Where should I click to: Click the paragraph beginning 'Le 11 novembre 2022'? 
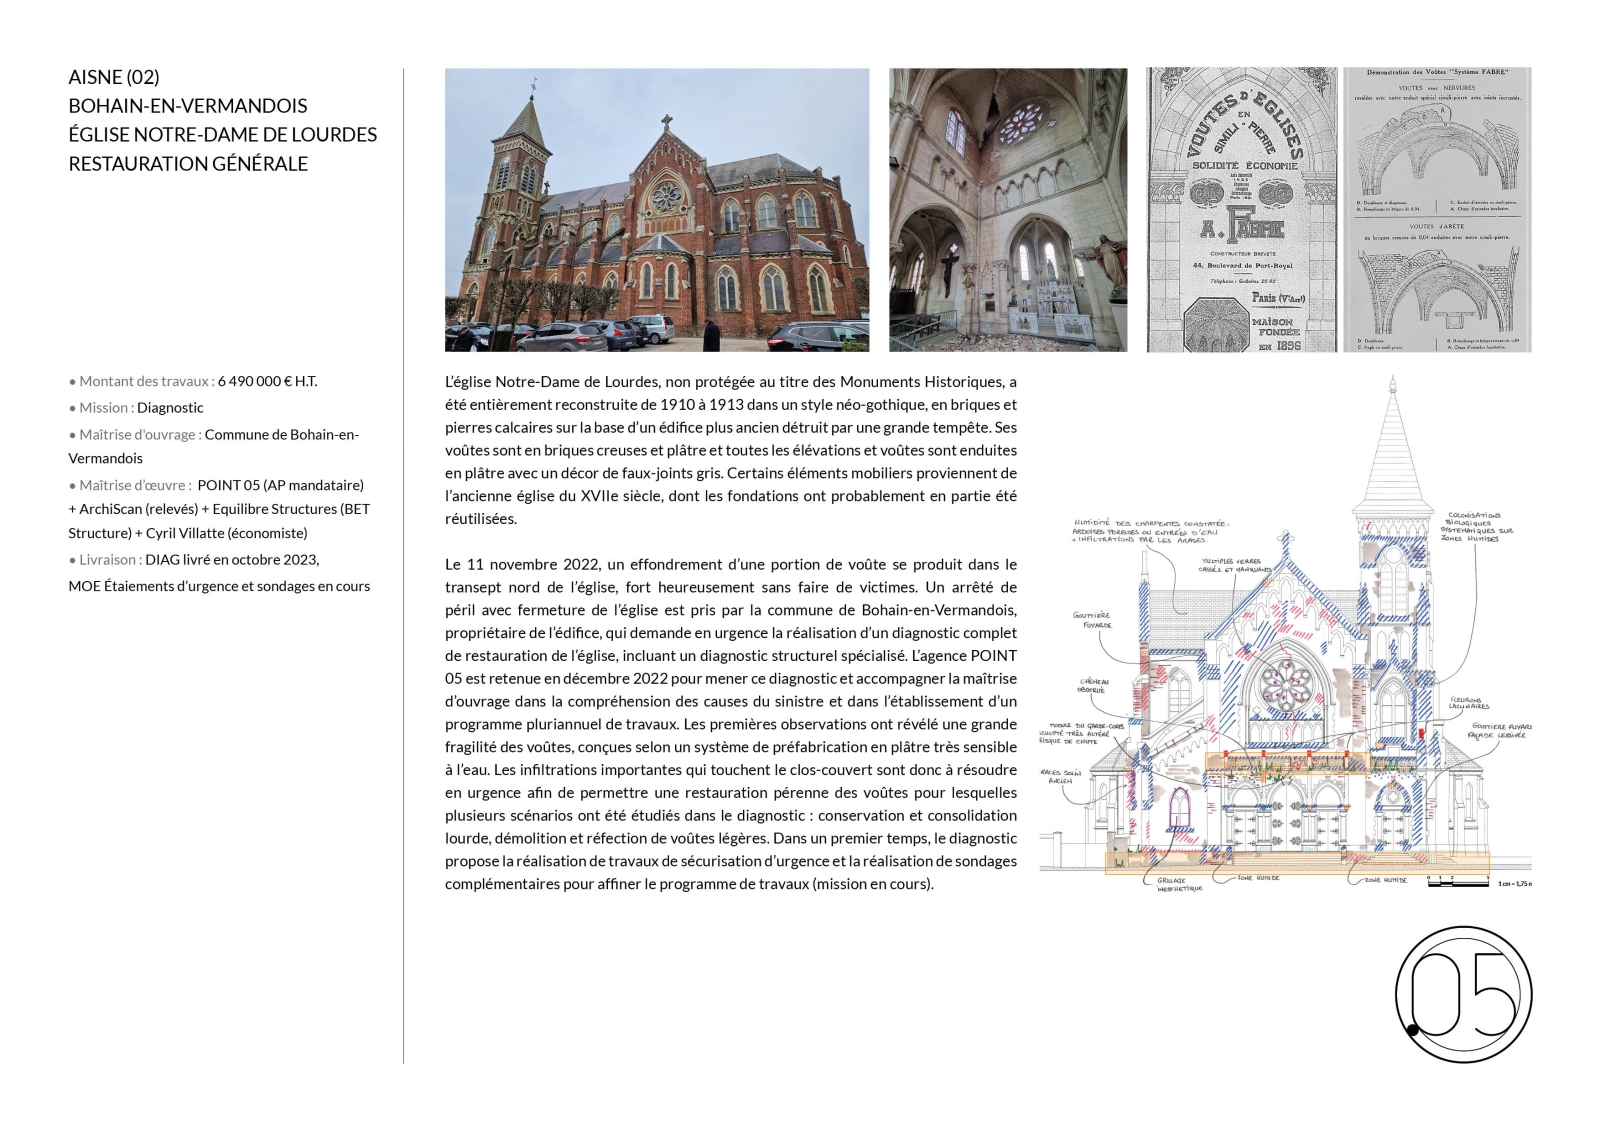pos(730,724)
